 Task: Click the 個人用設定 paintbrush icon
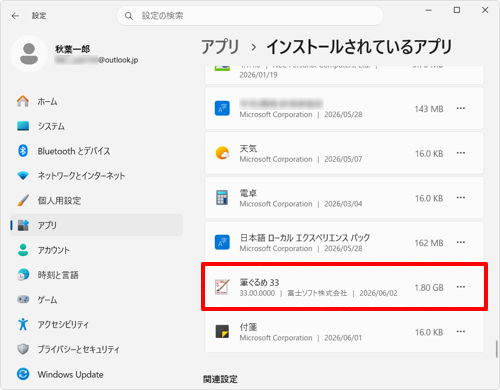tap(23, 200)
